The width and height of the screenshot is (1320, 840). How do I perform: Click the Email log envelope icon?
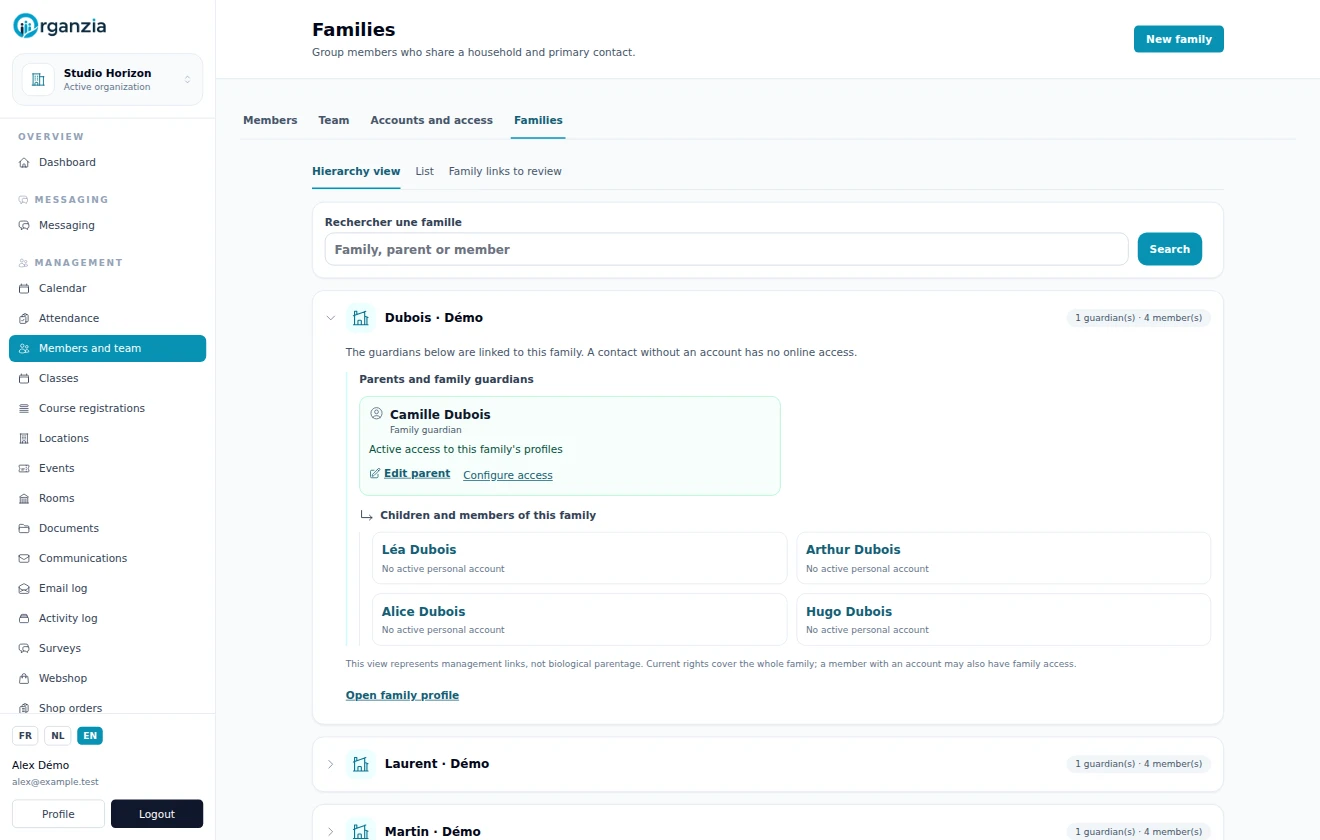tap(25, 588)
